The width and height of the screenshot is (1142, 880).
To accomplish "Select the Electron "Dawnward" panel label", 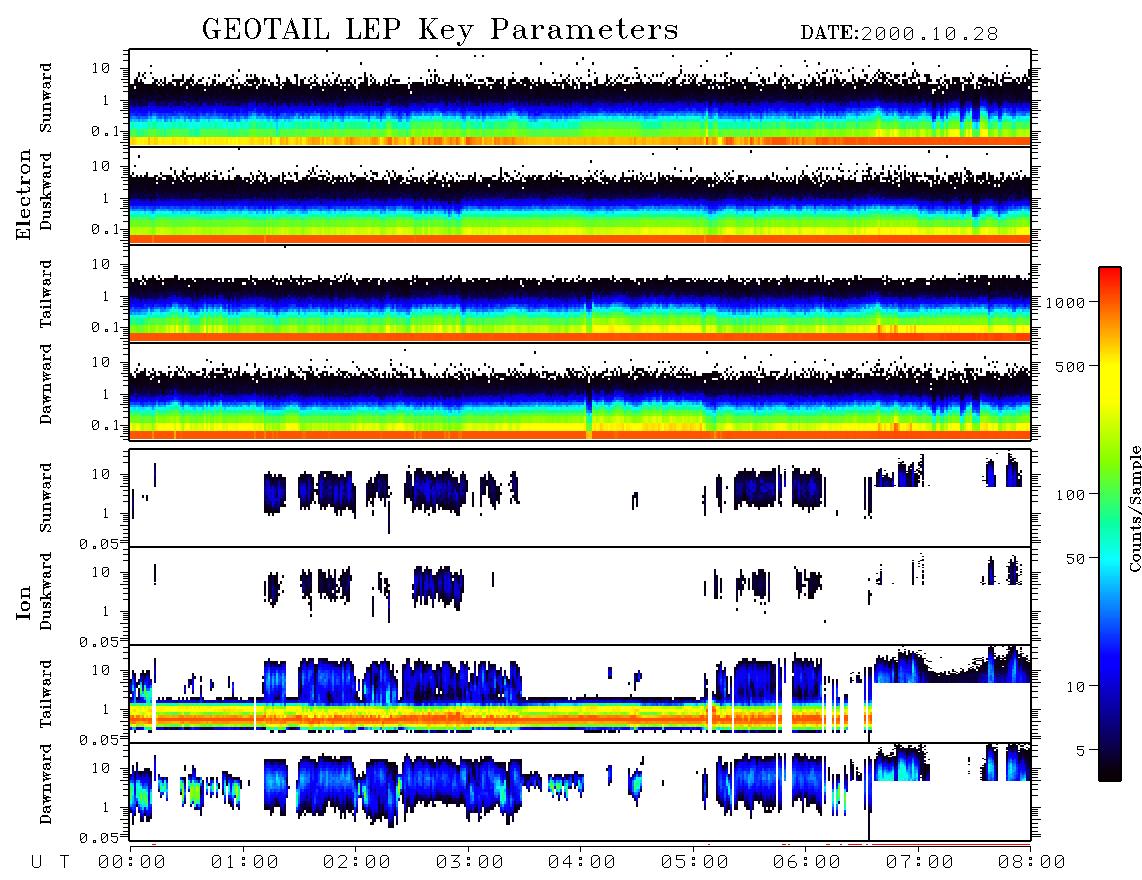I will tap(46, 385).
